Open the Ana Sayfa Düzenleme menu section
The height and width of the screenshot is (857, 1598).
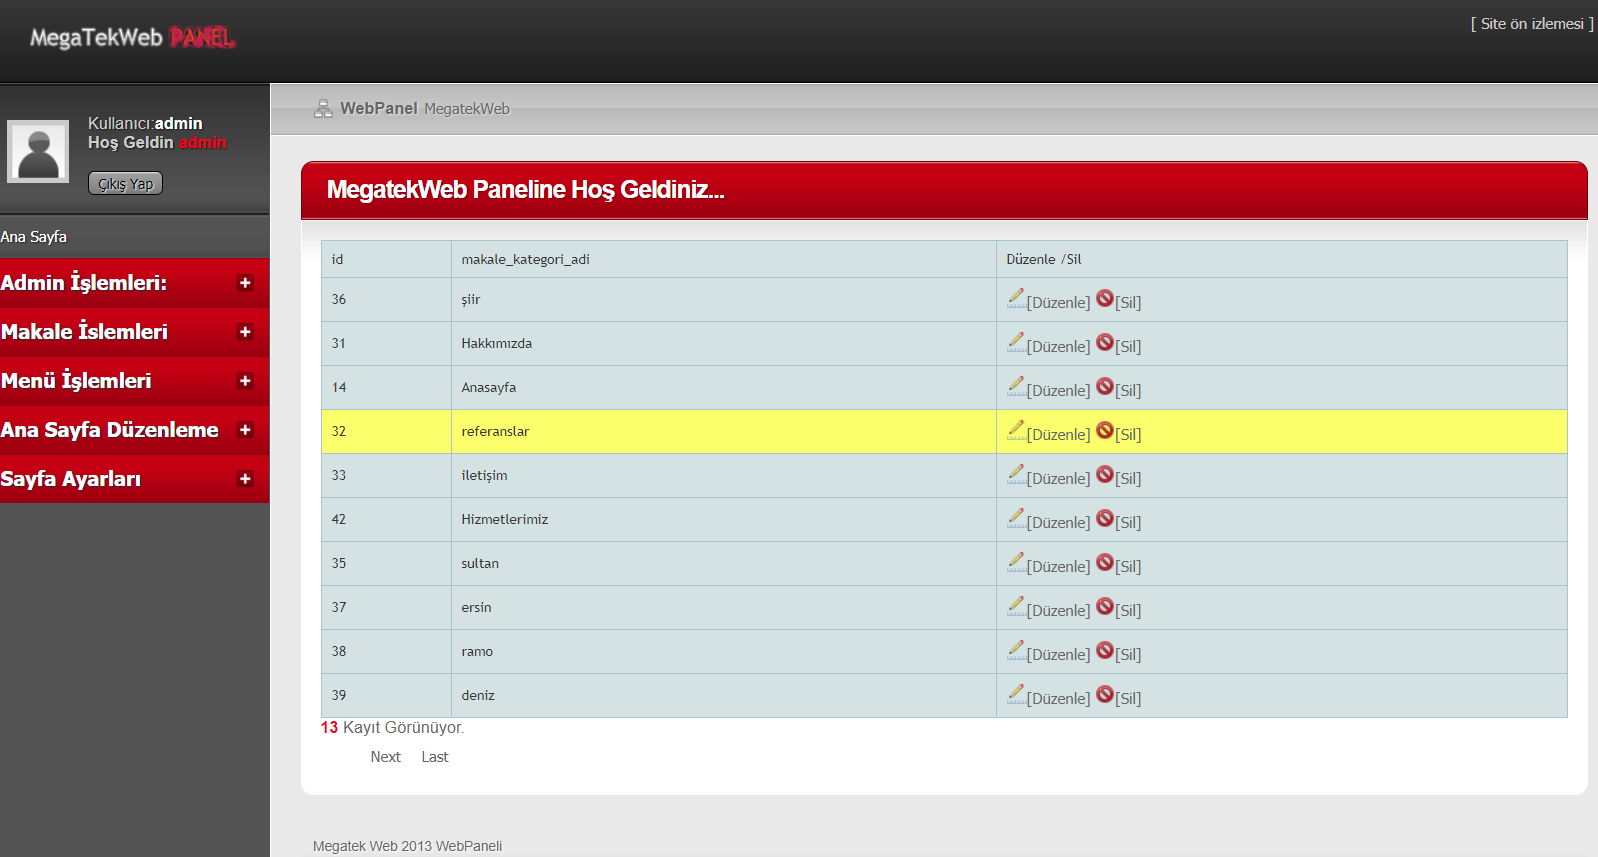(x=110, y=430)
